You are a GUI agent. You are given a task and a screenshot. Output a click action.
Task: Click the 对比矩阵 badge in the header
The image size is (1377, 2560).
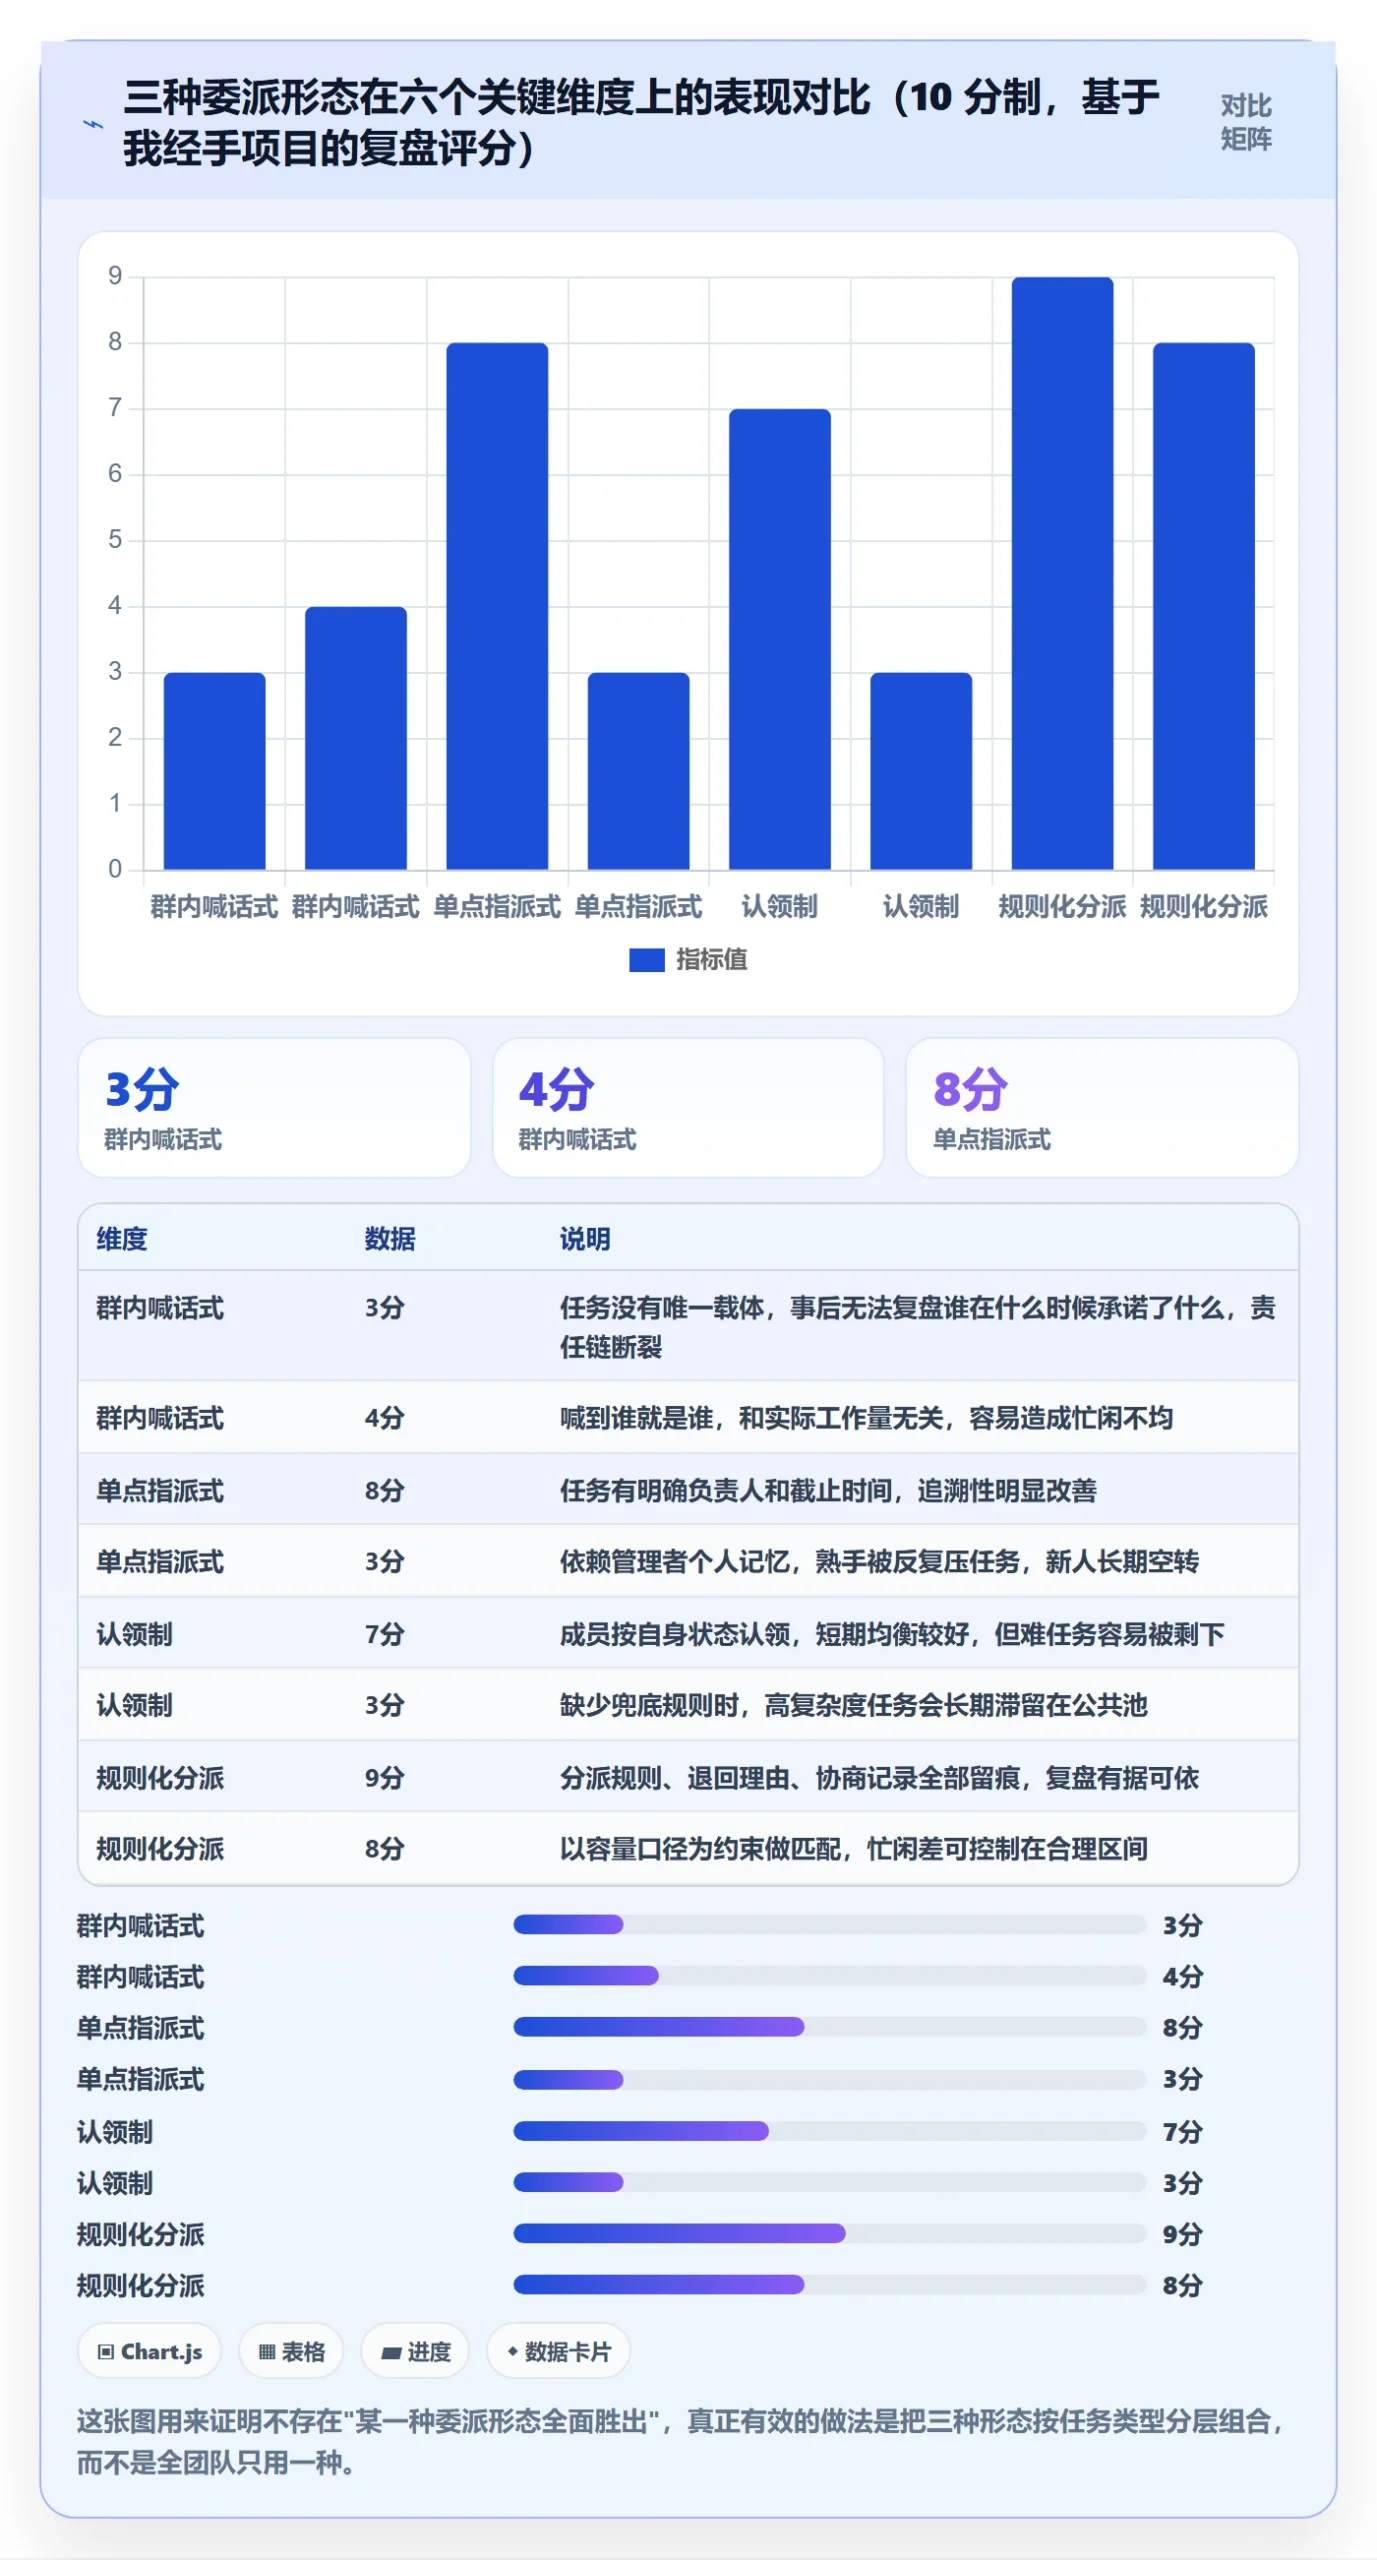[x=1245, y=122]
